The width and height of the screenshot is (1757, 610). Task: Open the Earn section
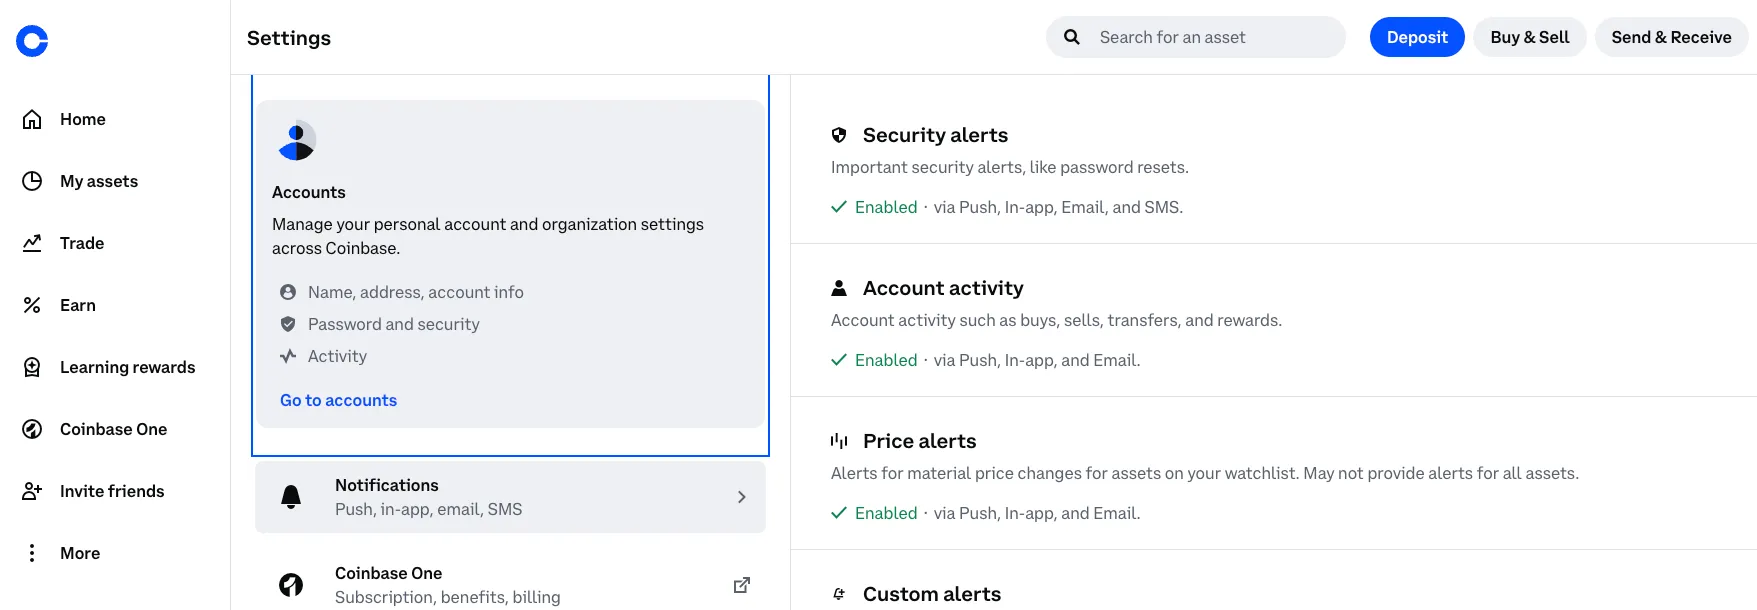(78, 305)
